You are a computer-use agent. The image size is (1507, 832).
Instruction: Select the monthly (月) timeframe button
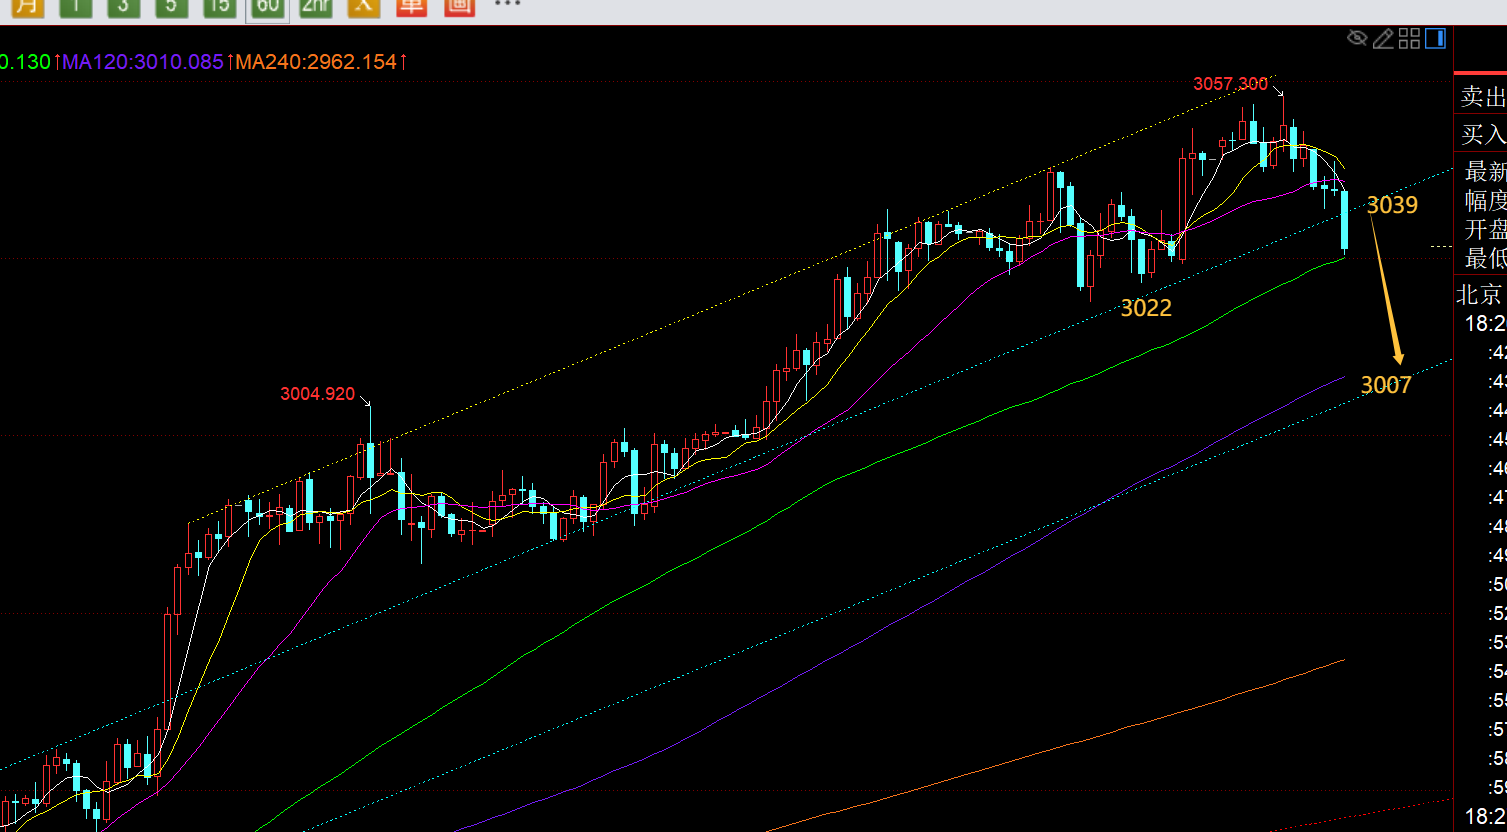tap(28, 6)
